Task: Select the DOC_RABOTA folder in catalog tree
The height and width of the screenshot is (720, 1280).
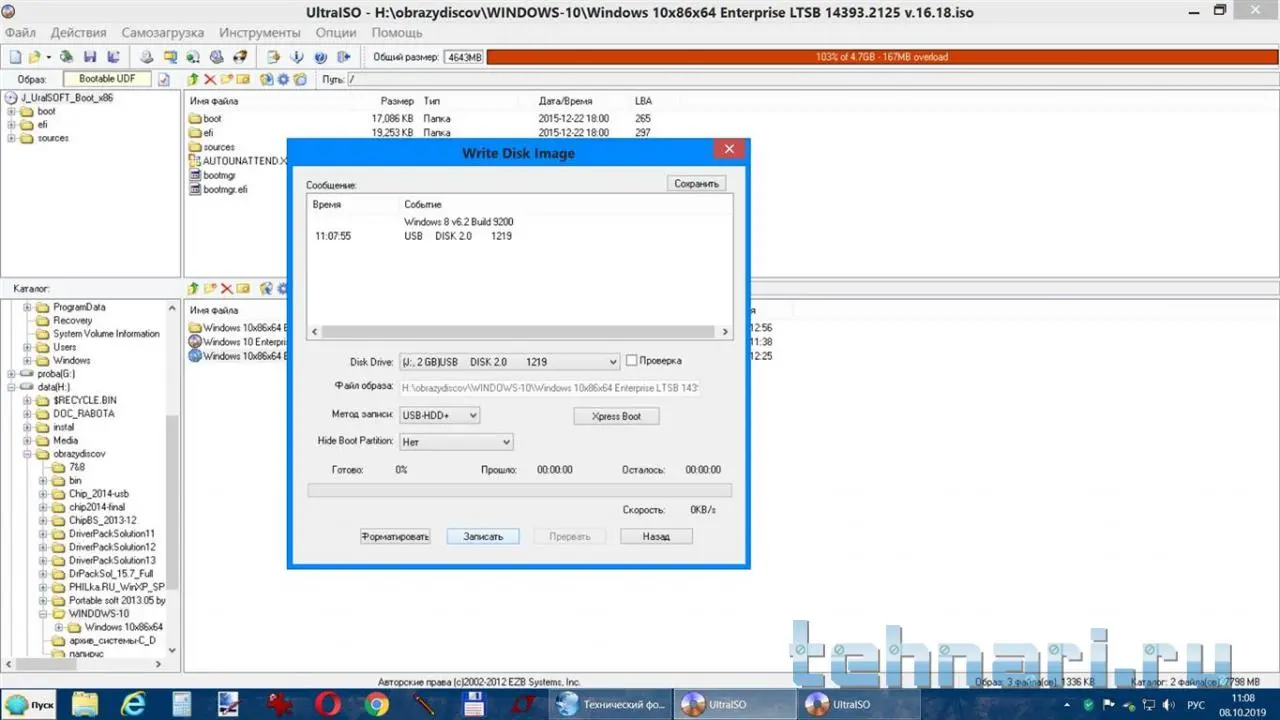Action: 84,413
